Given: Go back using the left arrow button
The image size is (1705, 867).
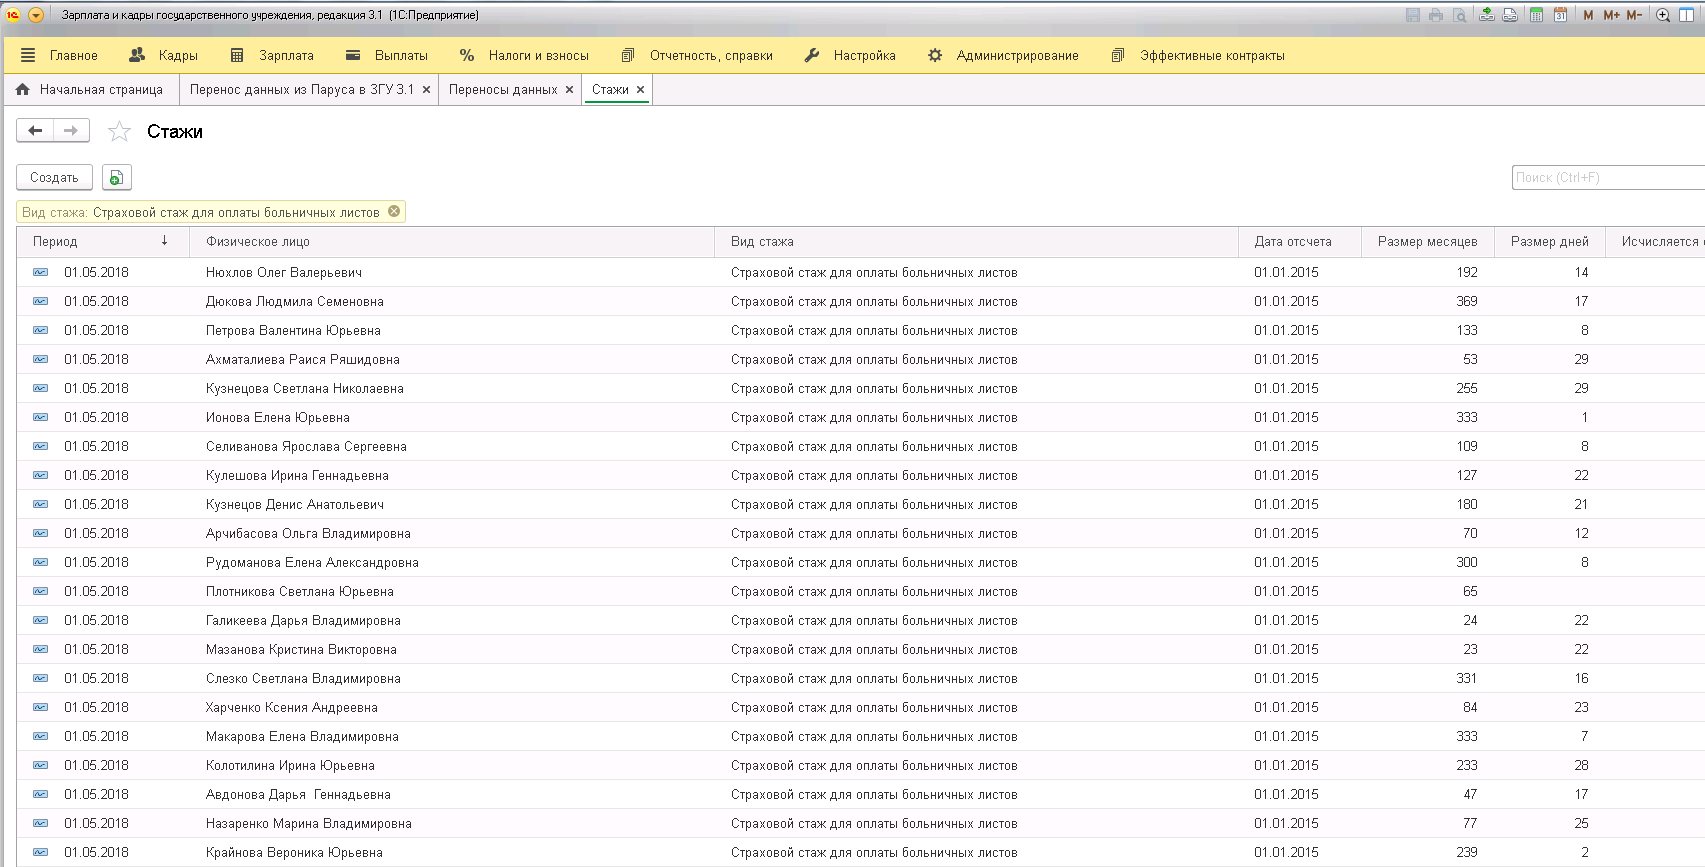Looking at the screenshot, I should [35, 131].
